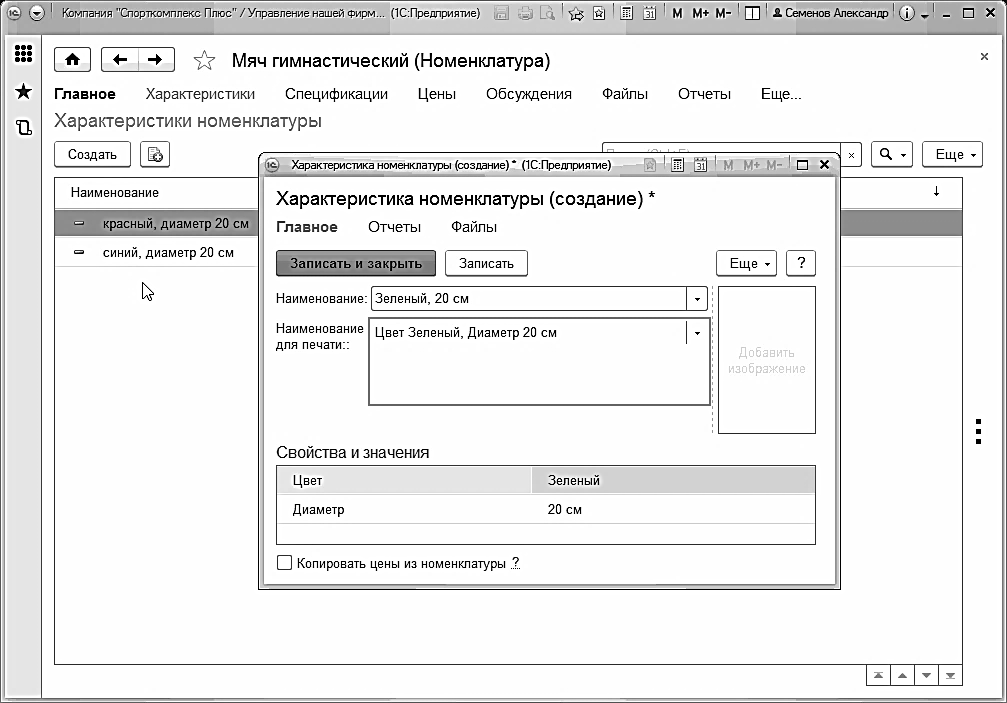The height and width of the screenshot is (703, 1007).
Task: Open History icon in left sidebar
Action: point(23,128)
